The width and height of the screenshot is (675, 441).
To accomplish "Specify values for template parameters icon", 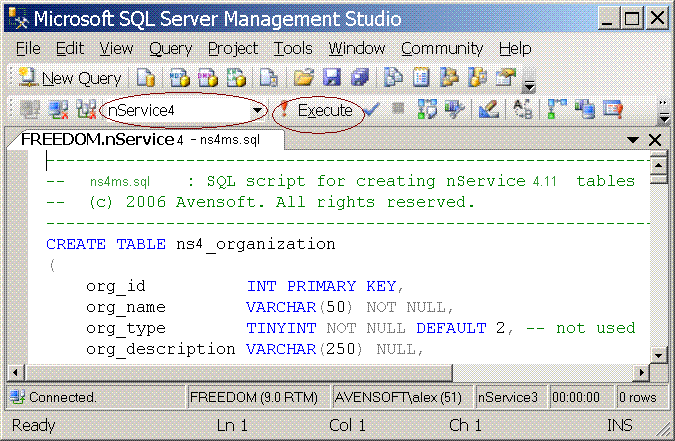I will (x=522, y=109).
